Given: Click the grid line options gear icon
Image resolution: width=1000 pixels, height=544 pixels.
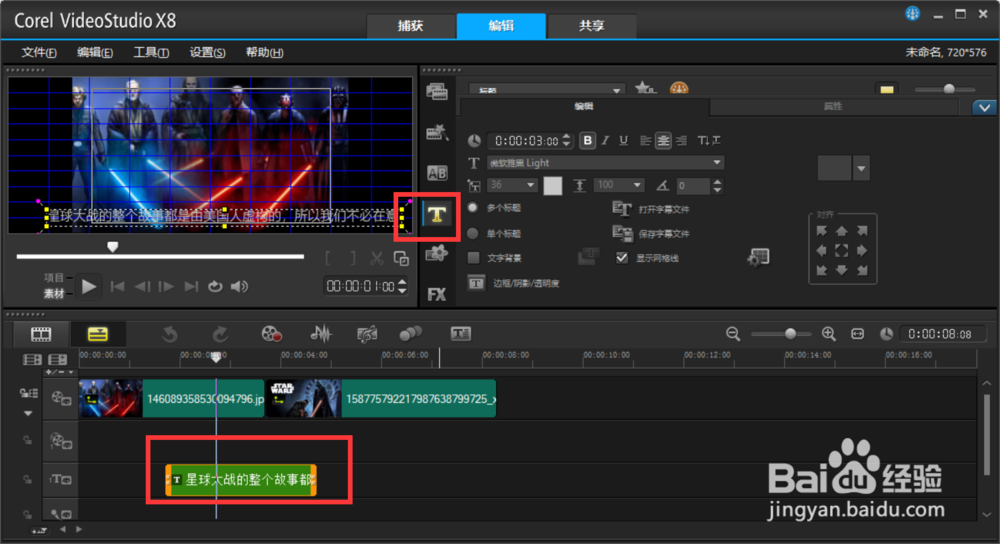Looking at the screenshot, I should click(x=758, y=258).
